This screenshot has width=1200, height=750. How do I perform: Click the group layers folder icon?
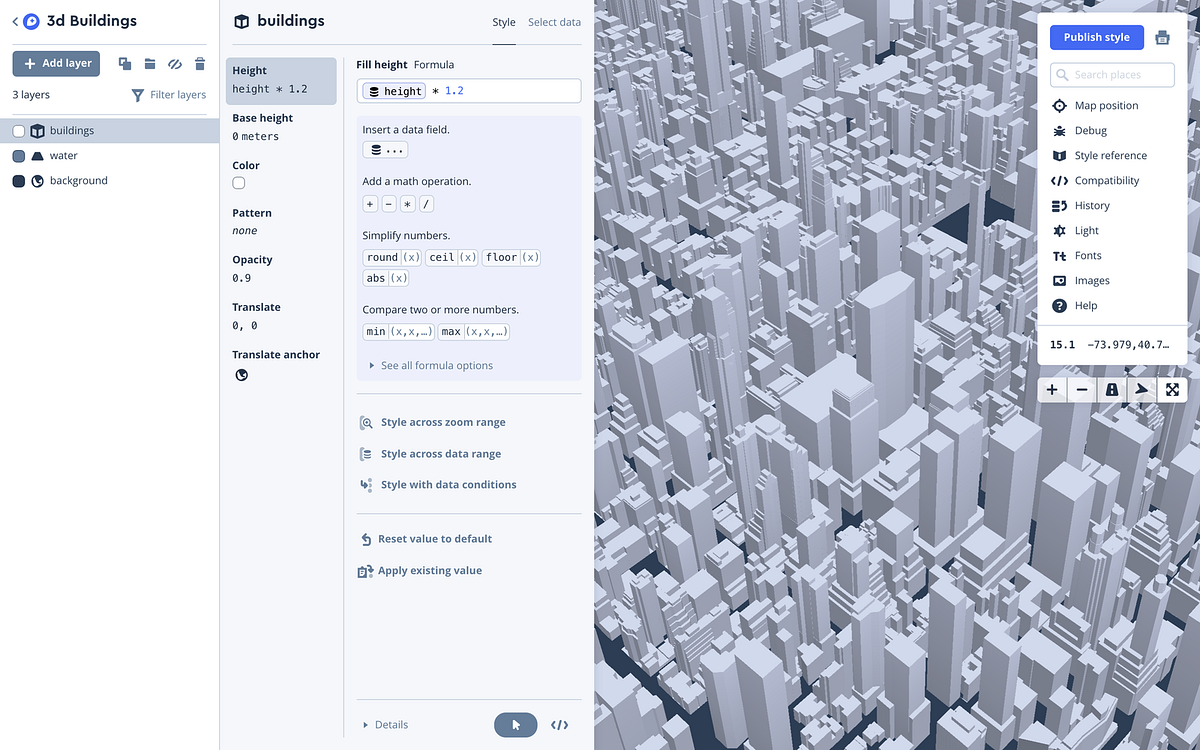(150, 63)
